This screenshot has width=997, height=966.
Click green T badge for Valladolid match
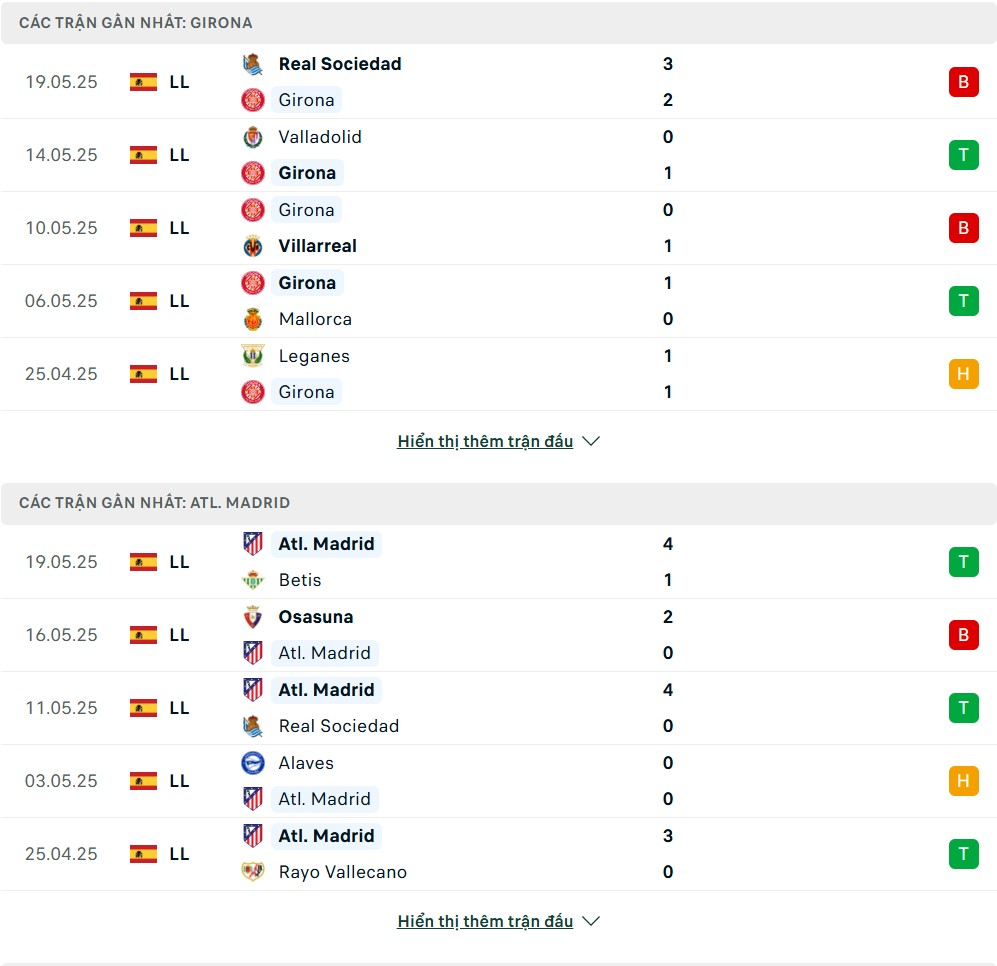[x=963, y=155]
